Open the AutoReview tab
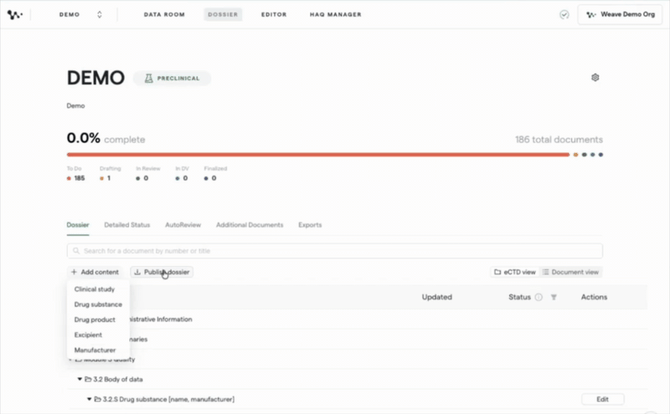Image resolution: width=670 pixels, height=414 pixels. 183,225
